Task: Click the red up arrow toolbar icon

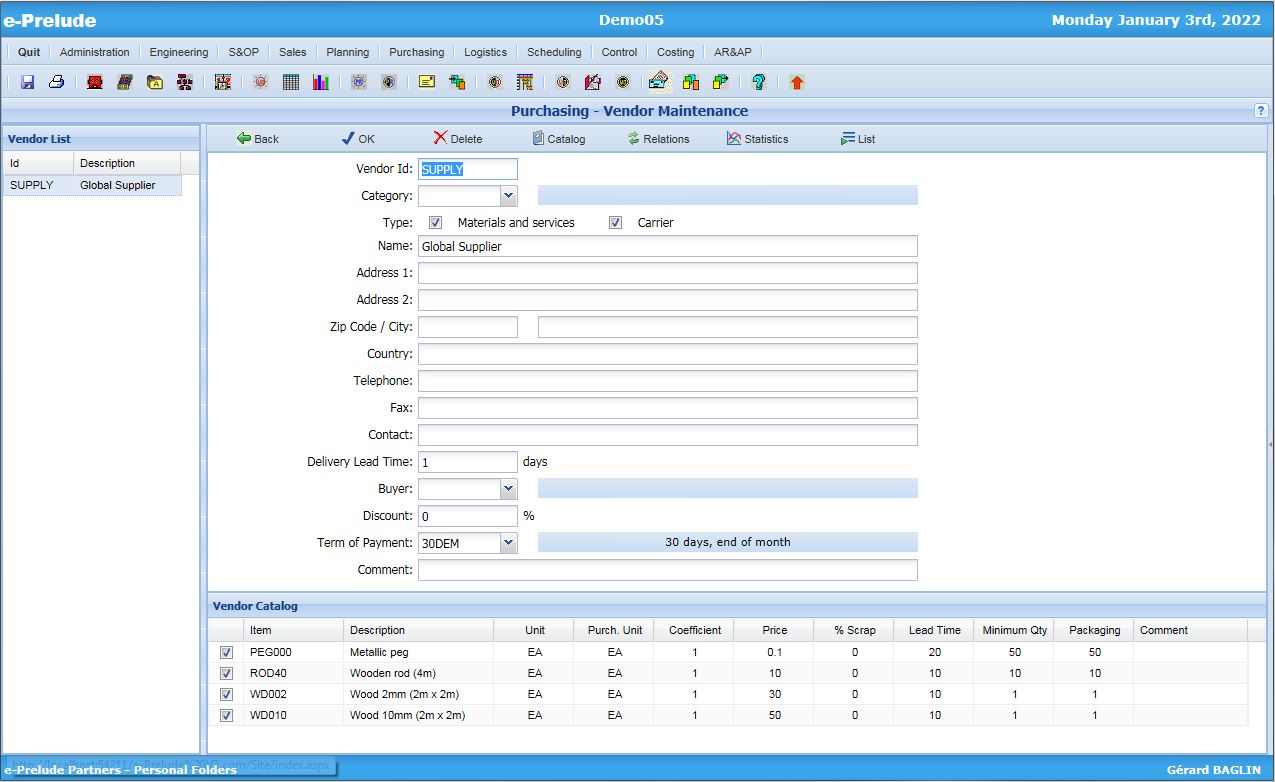Action: 796,83
